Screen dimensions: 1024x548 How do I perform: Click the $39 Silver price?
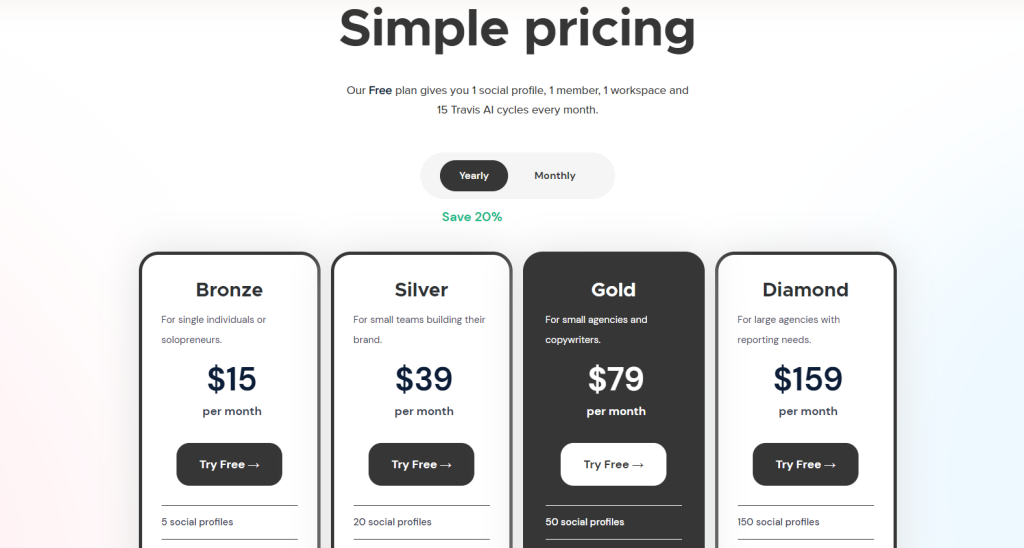coord(423,379)
